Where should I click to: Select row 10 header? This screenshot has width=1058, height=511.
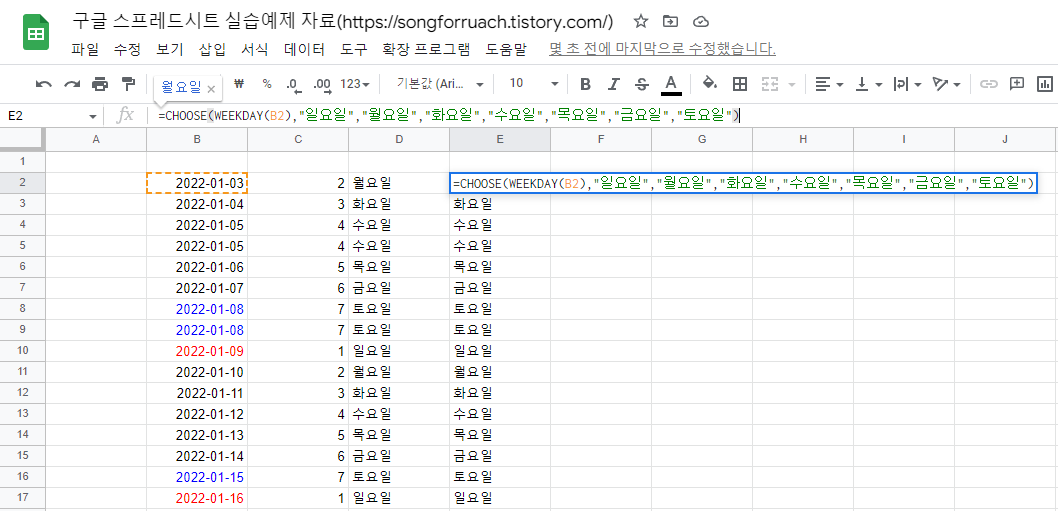tap(22, 351)
